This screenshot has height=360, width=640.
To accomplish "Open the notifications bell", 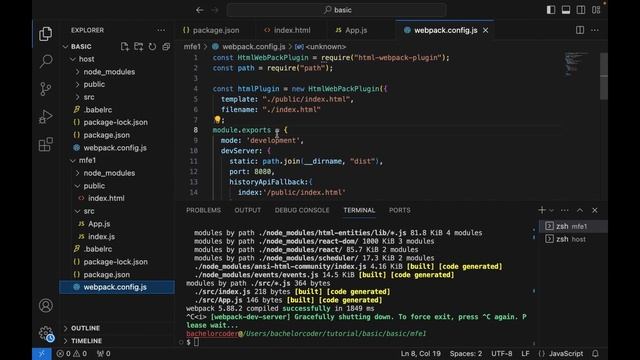I will tap(596, 353).
